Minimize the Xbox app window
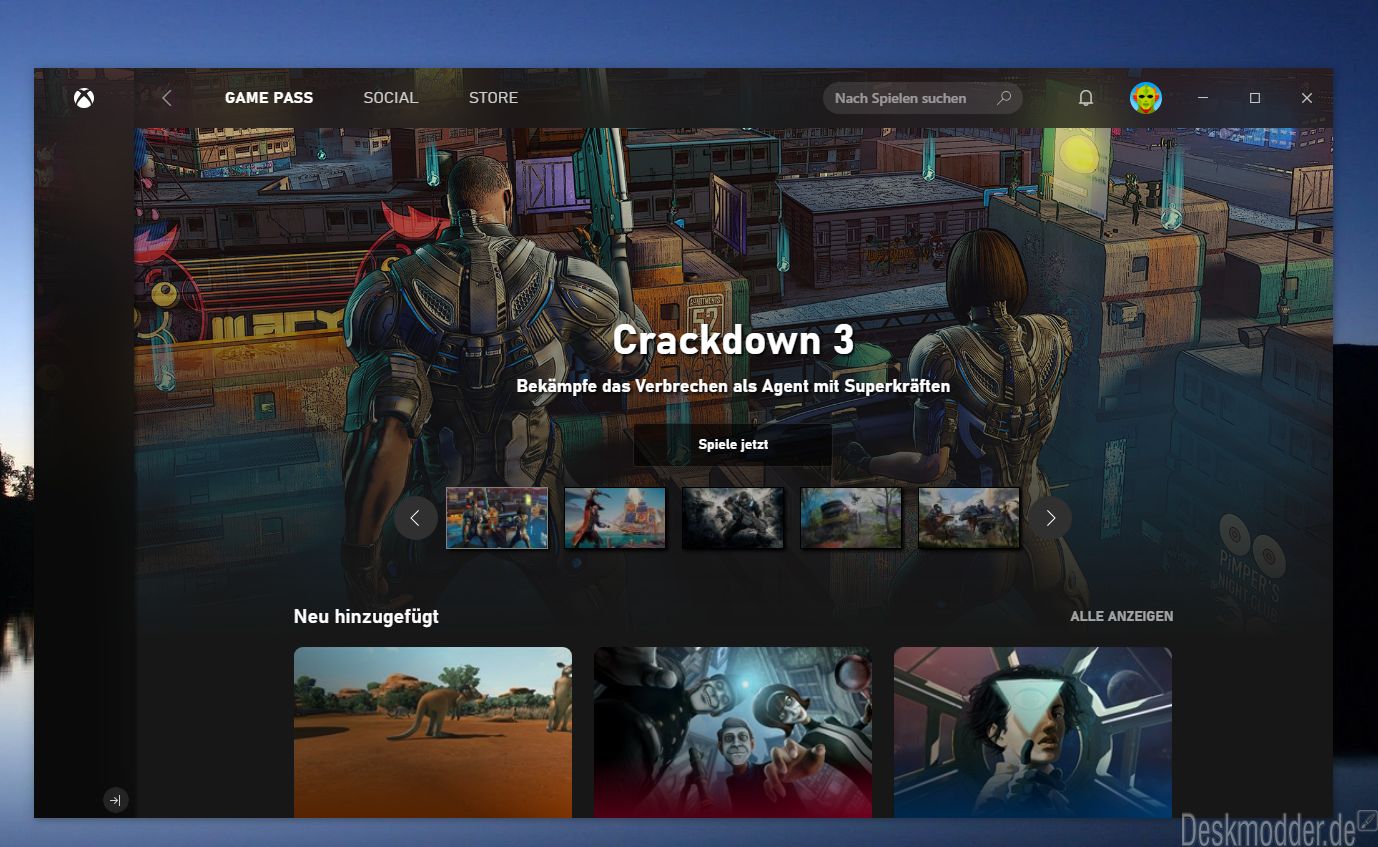1378x847 pixels. click(1203, 98)
